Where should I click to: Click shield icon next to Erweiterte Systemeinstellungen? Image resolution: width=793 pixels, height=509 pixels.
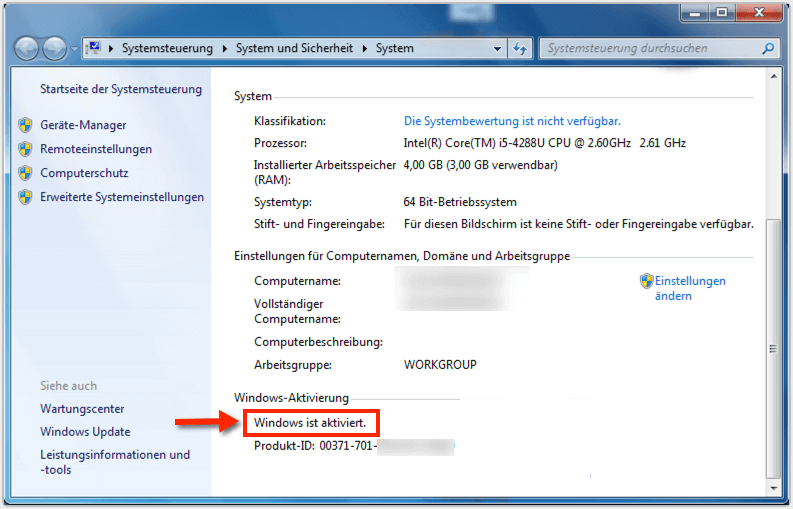click(x=25, y=197)
